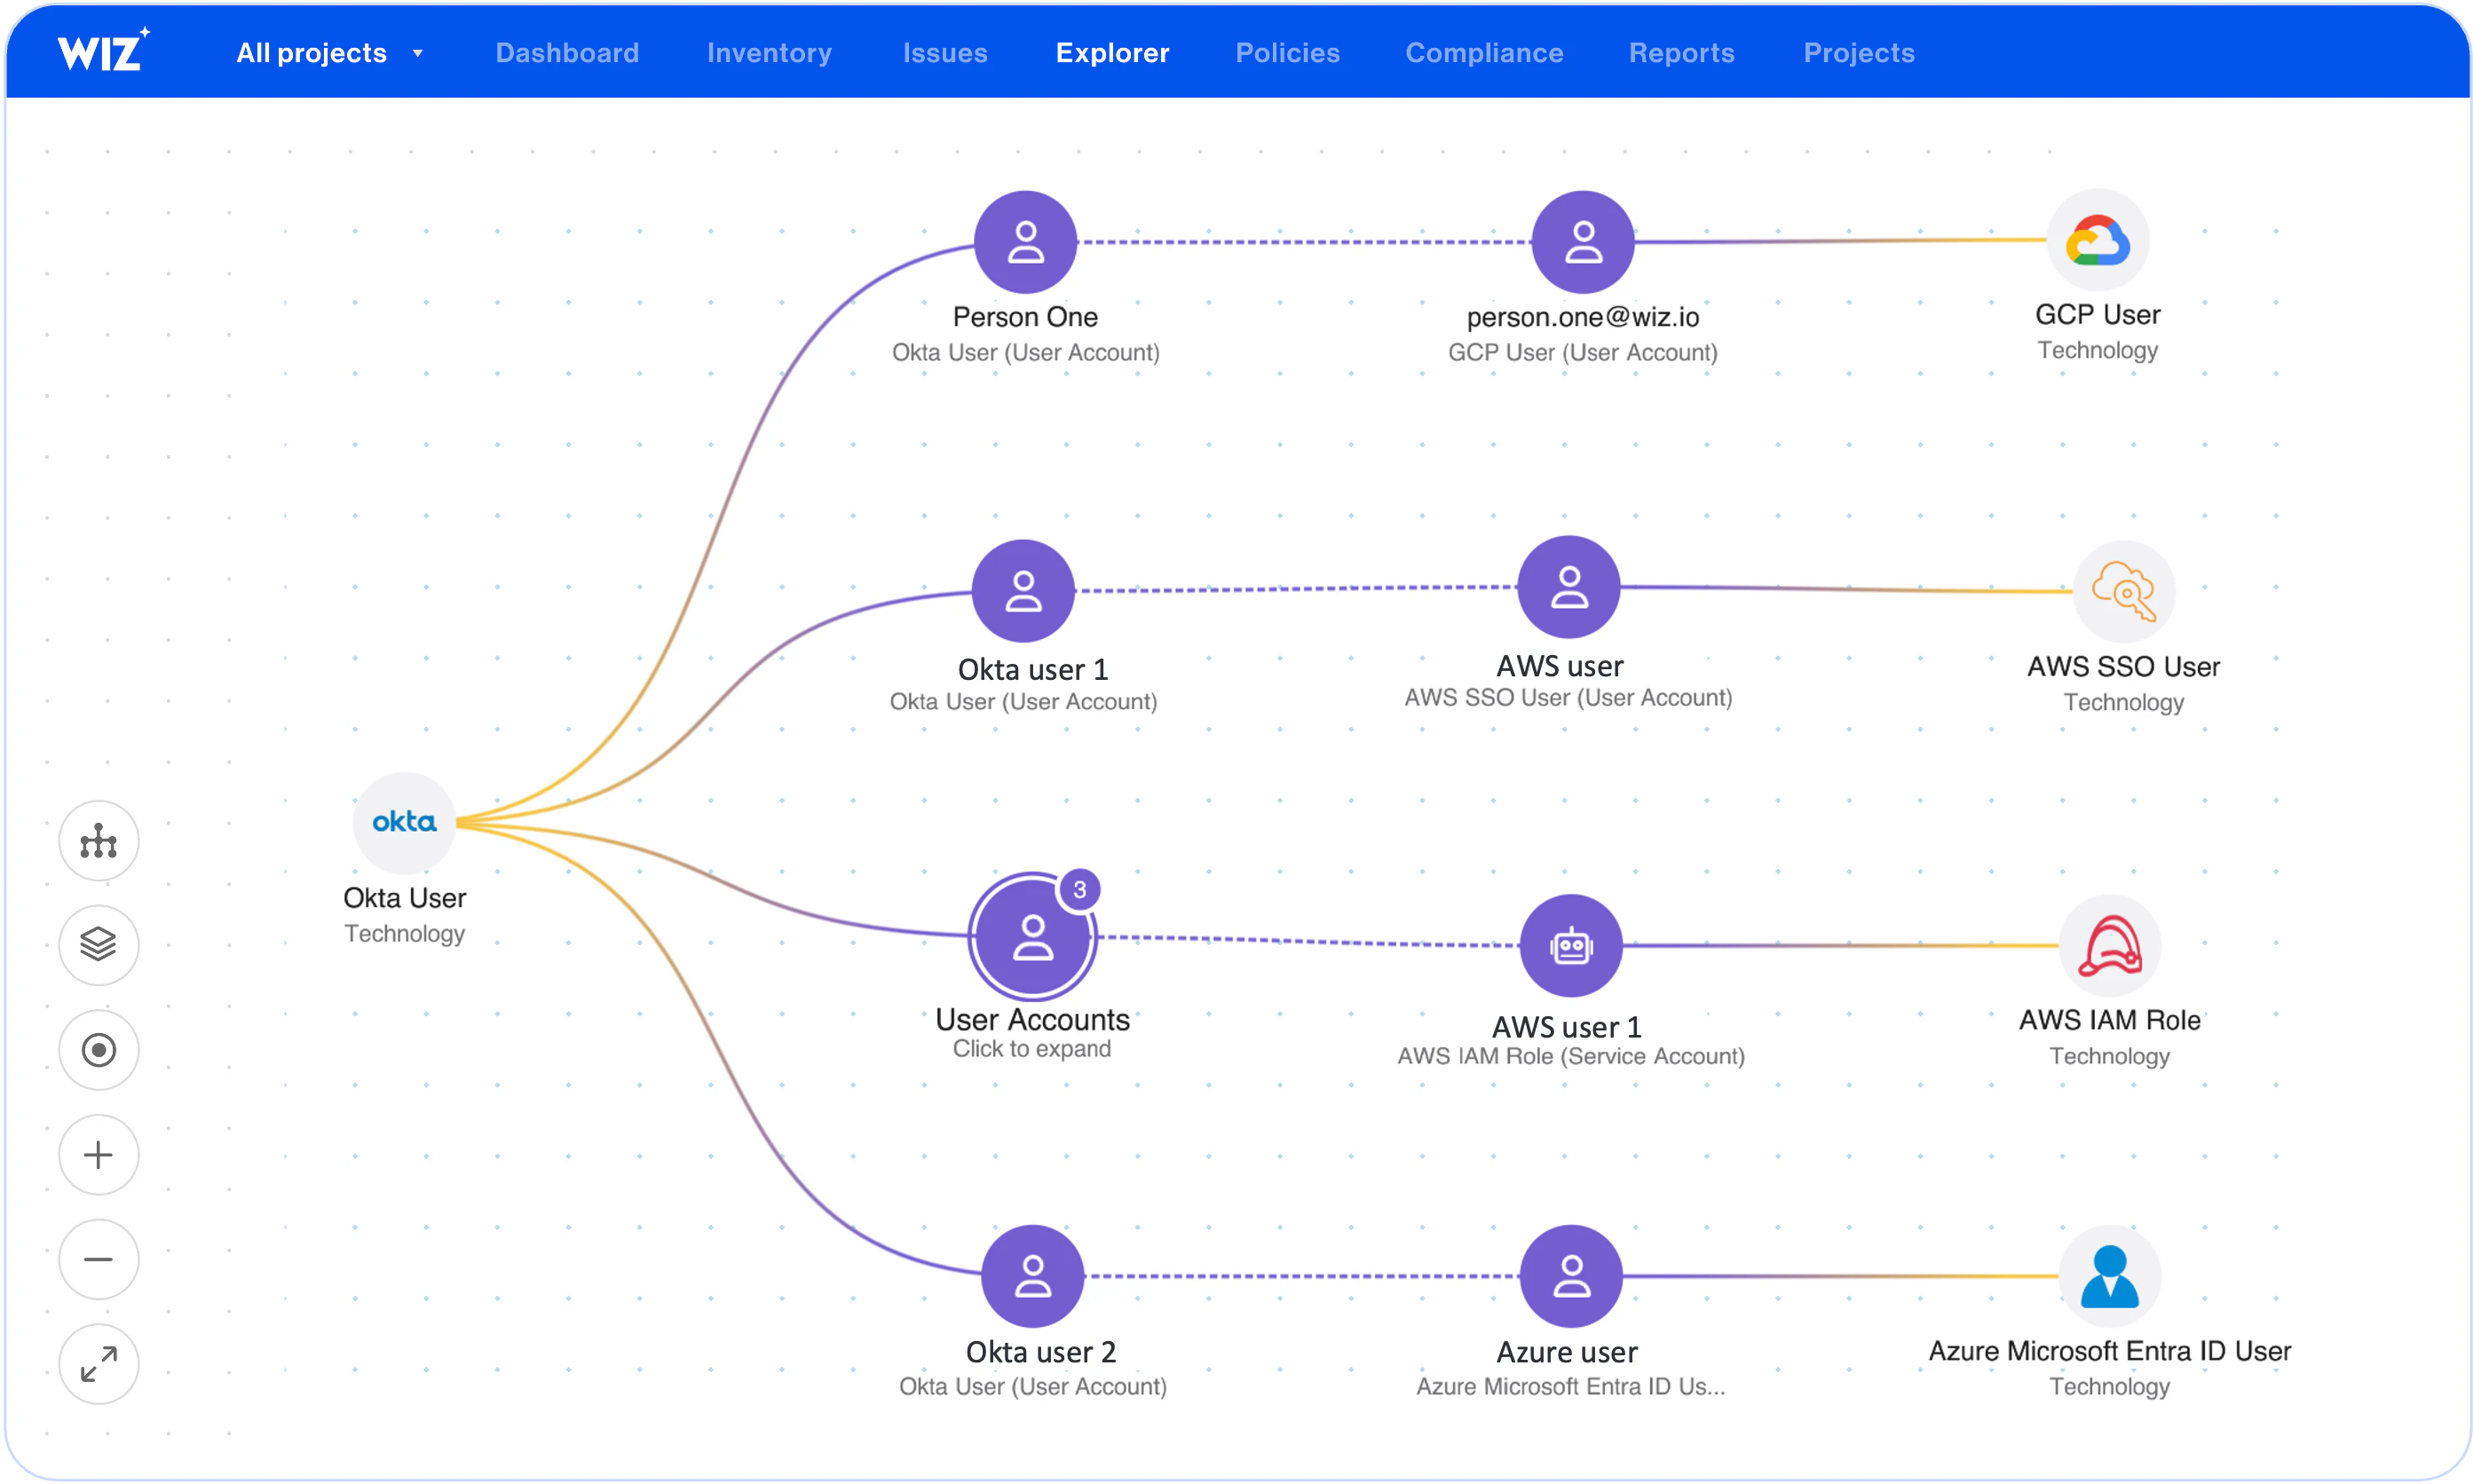Open the All projects dropdown

329,53
